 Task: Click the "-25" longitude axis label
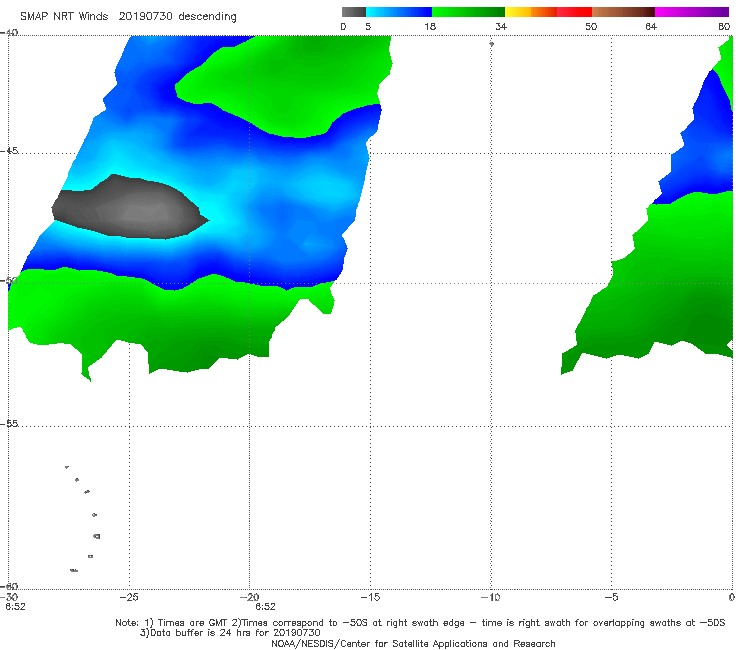[129, 597]
